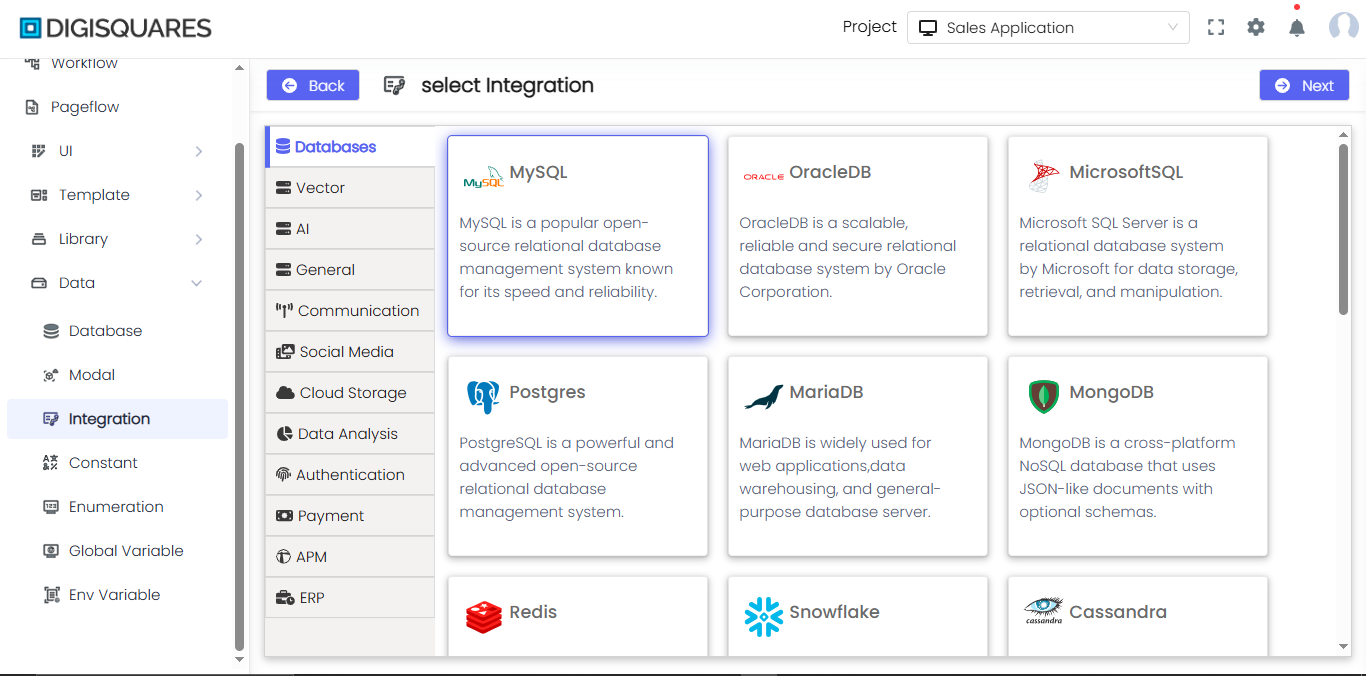
Task: Click integration list scroll down arrow
Action: (x=1344, y=647)
